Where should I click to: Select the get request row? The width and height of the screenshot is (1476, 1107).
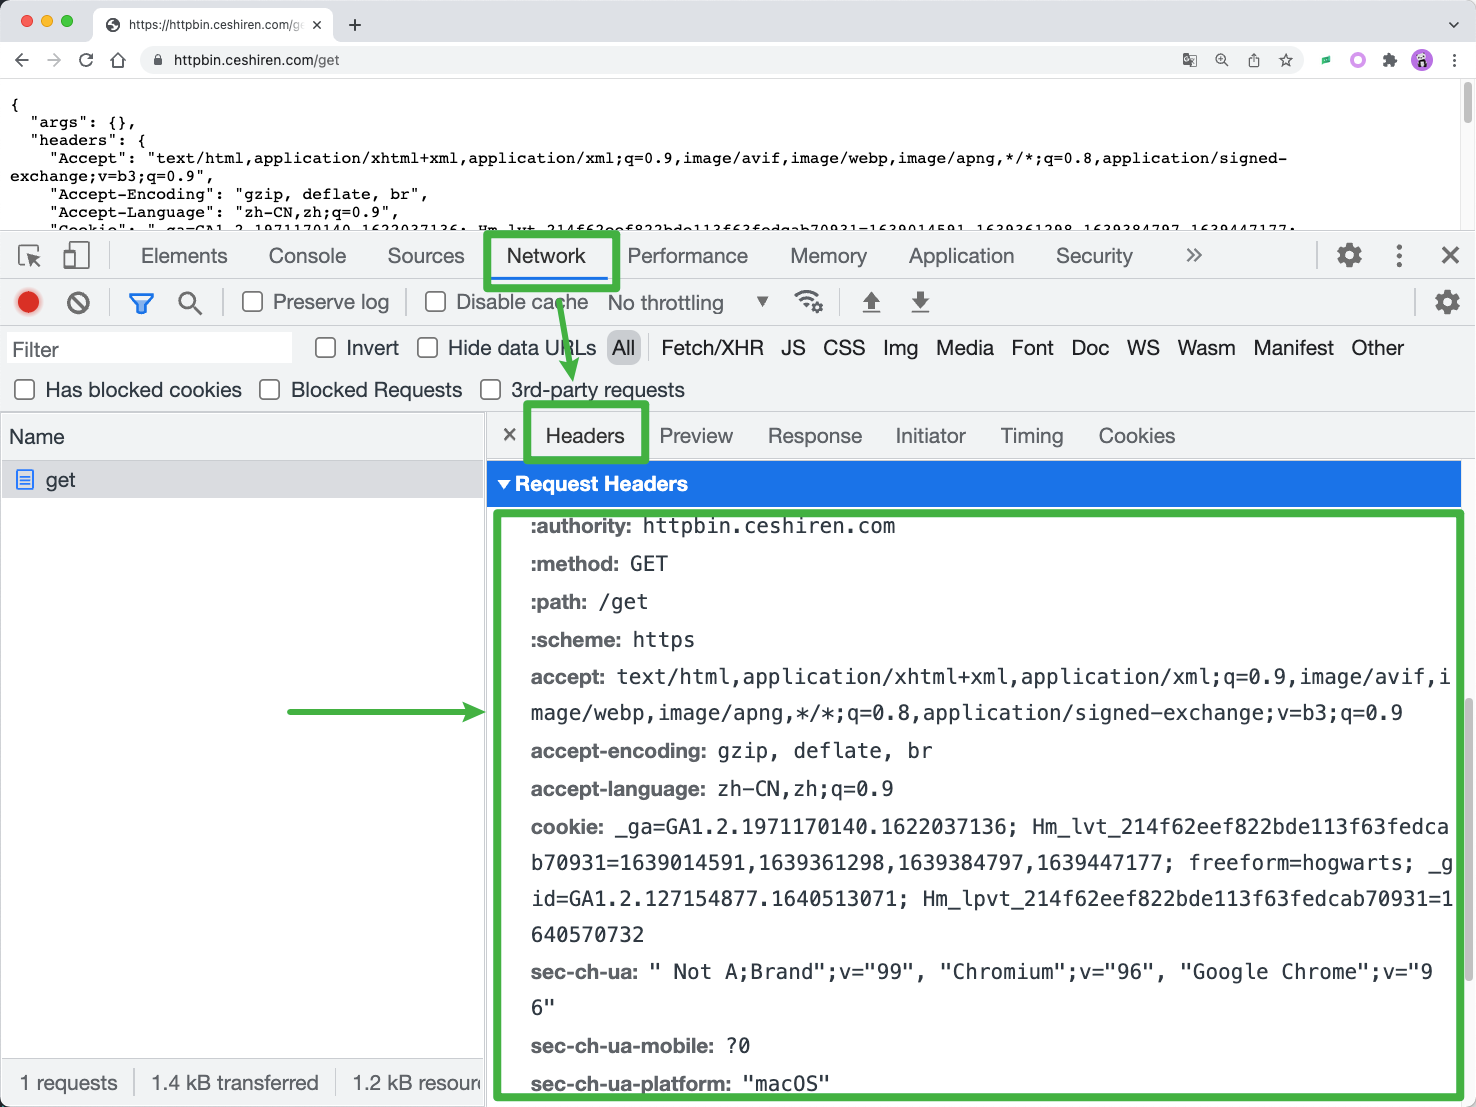pos(60,480)
